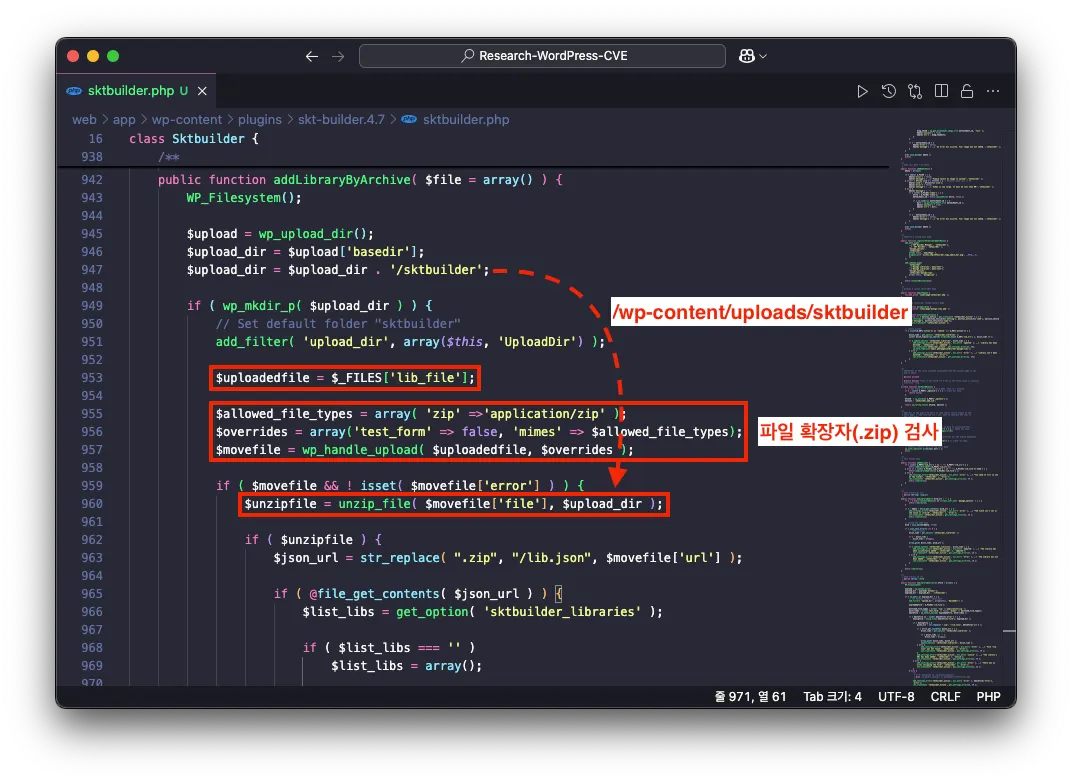Run the PHP file with play icon
This screenshot has height=782, width=1072.
(862, 91)
